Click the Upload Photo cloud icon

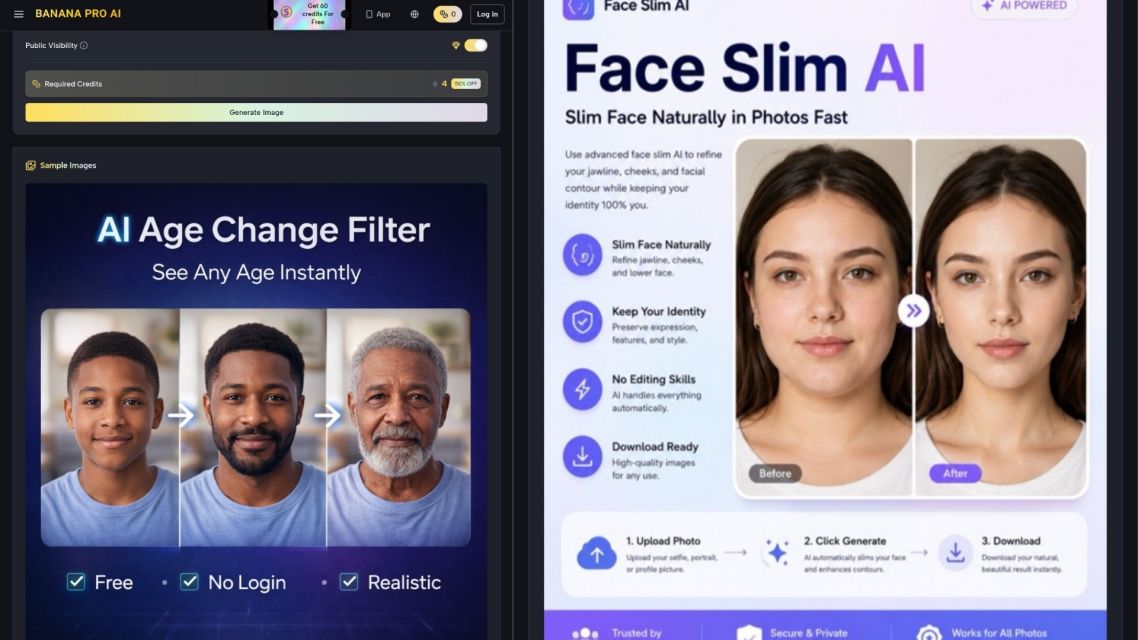point(597,554)
